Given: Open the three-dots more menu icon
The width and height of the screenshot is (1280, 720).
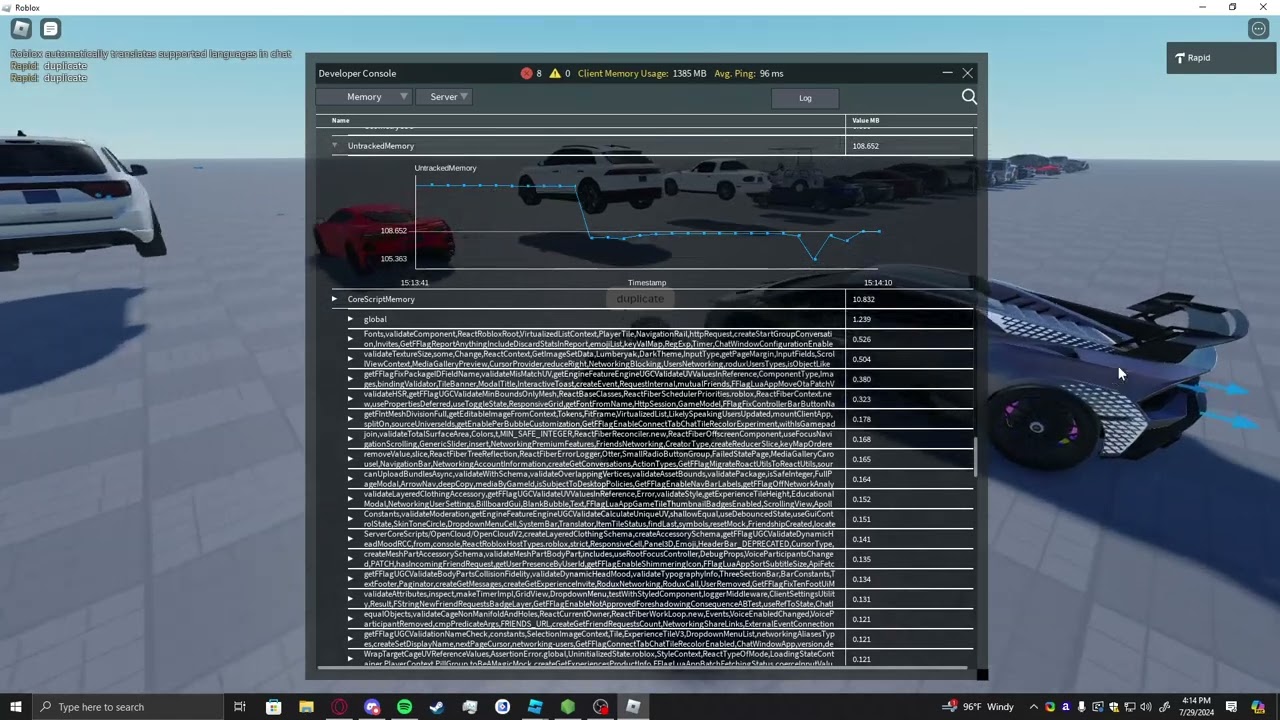Looking at the screenshot, I should pos(1259,29).
